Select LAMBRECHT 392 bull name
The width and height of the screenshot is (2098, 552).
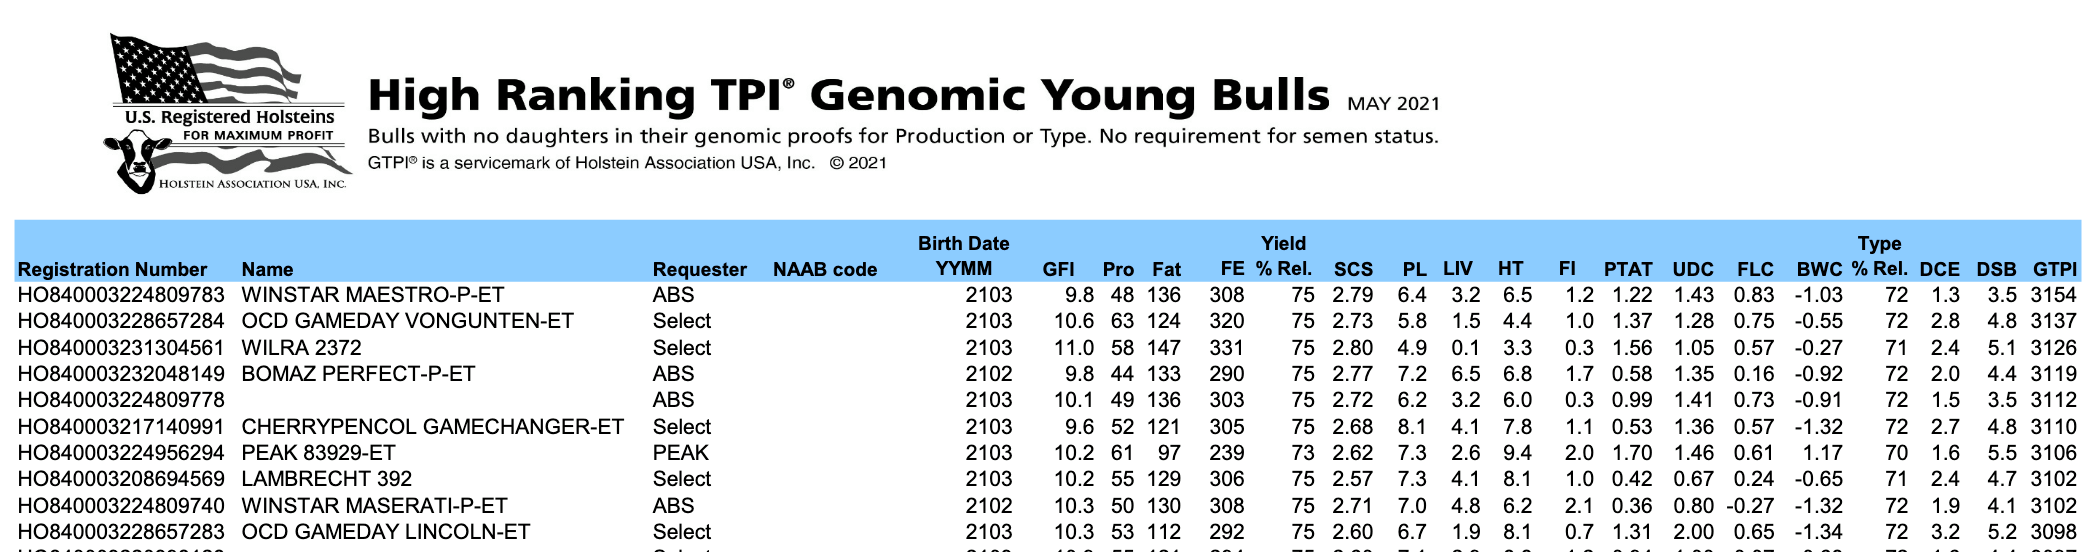pos(327,479)
